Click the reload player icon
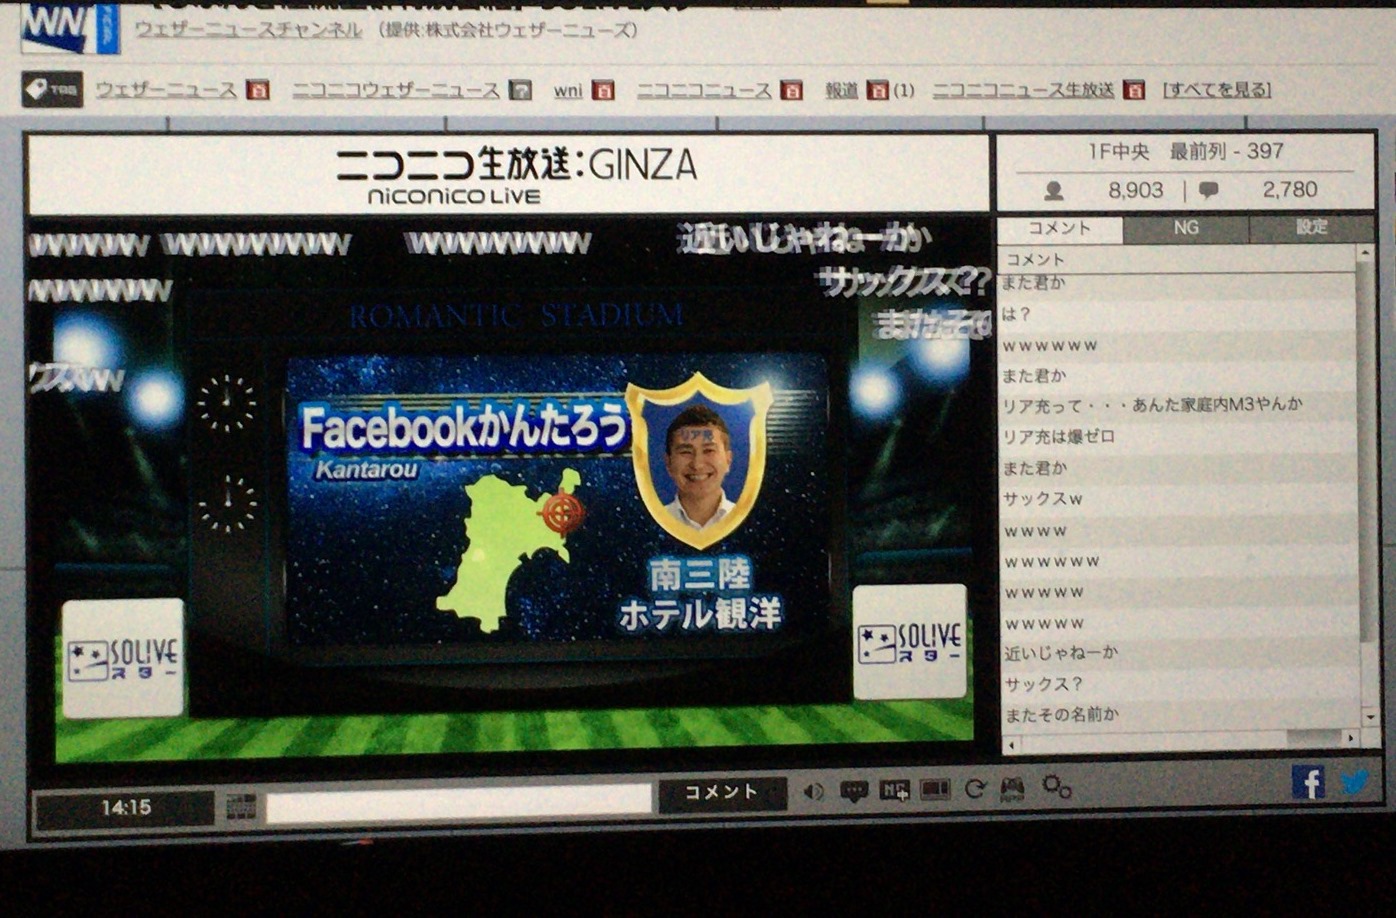 click(x=975, y=789)
